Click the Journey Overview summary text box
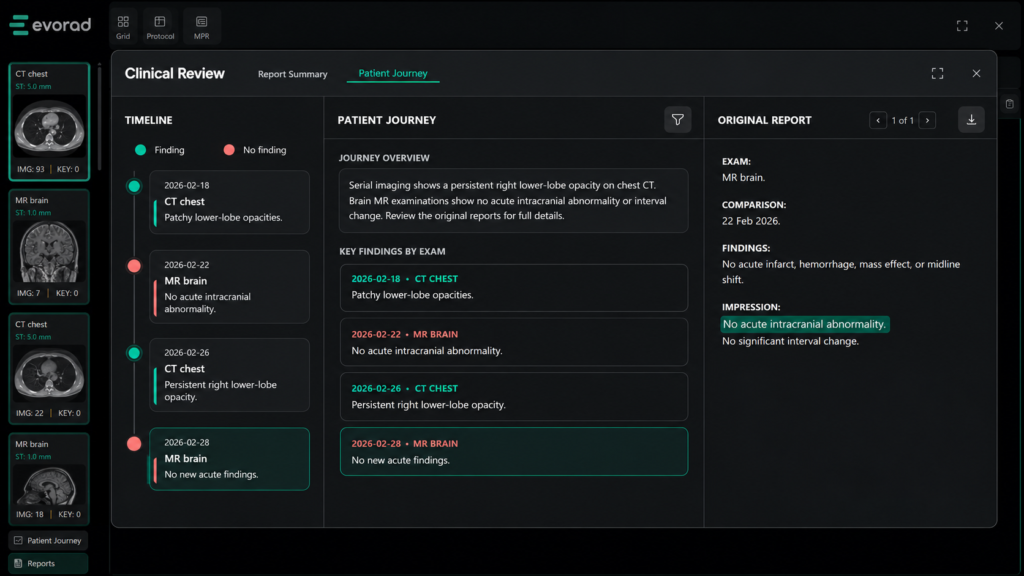The height and width of the screenshot is (576, 1024). click(x=513, y=200)
